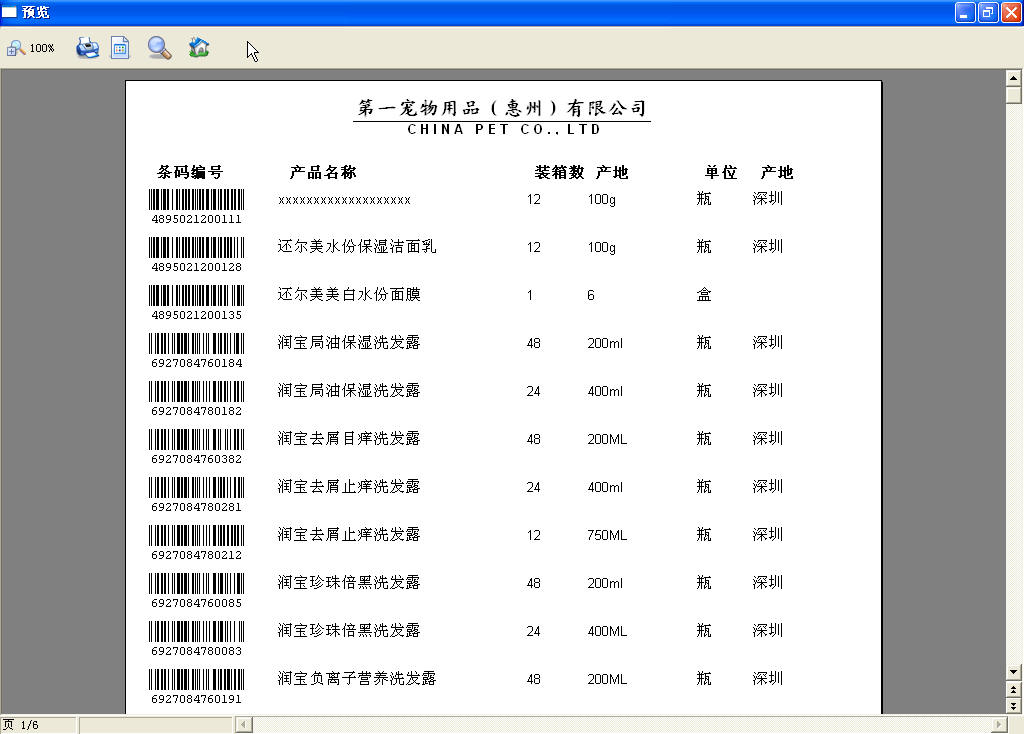Image resolution: width=1024 pixels, height=734 pixels.
Task: Click the 750ML value
Action: click(607, 535)
